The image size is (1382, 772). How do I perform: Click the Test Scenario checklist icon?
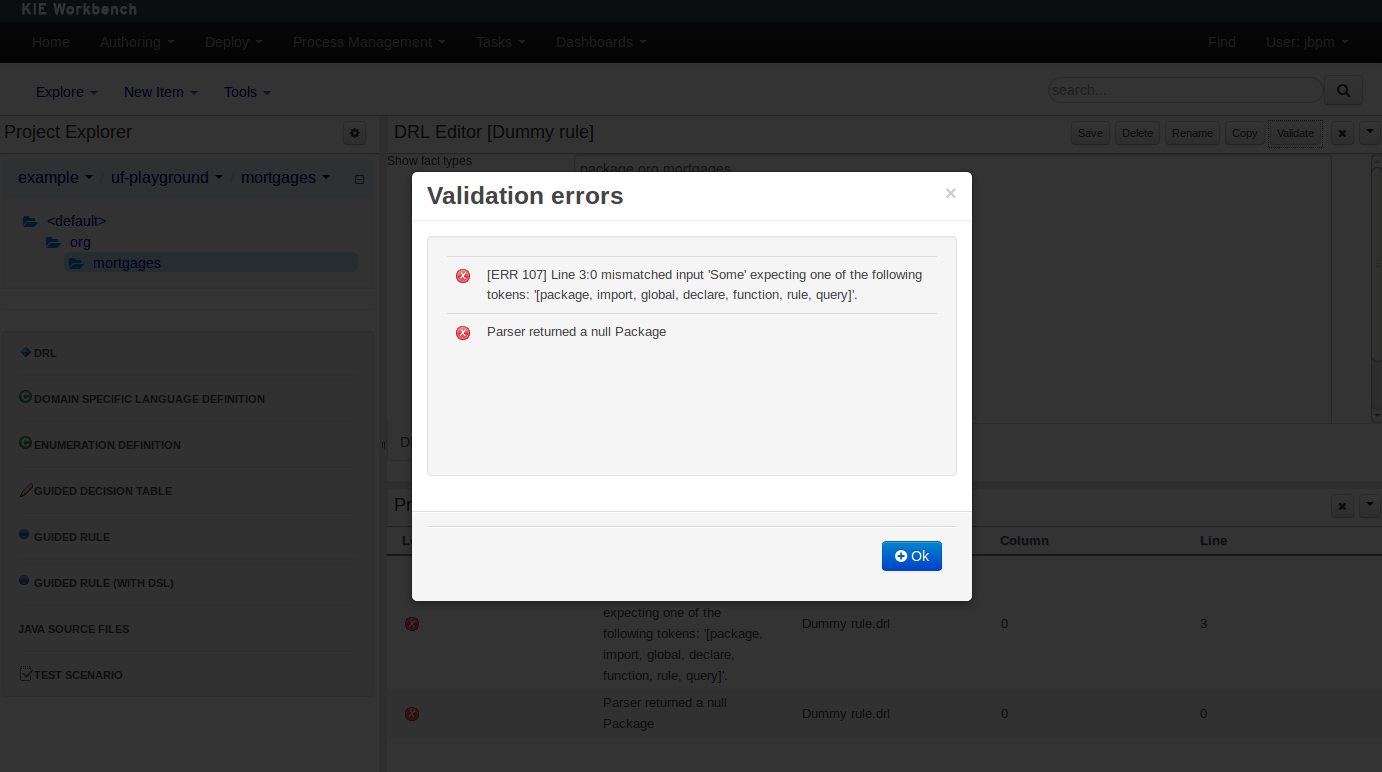(x=26, y=674)
